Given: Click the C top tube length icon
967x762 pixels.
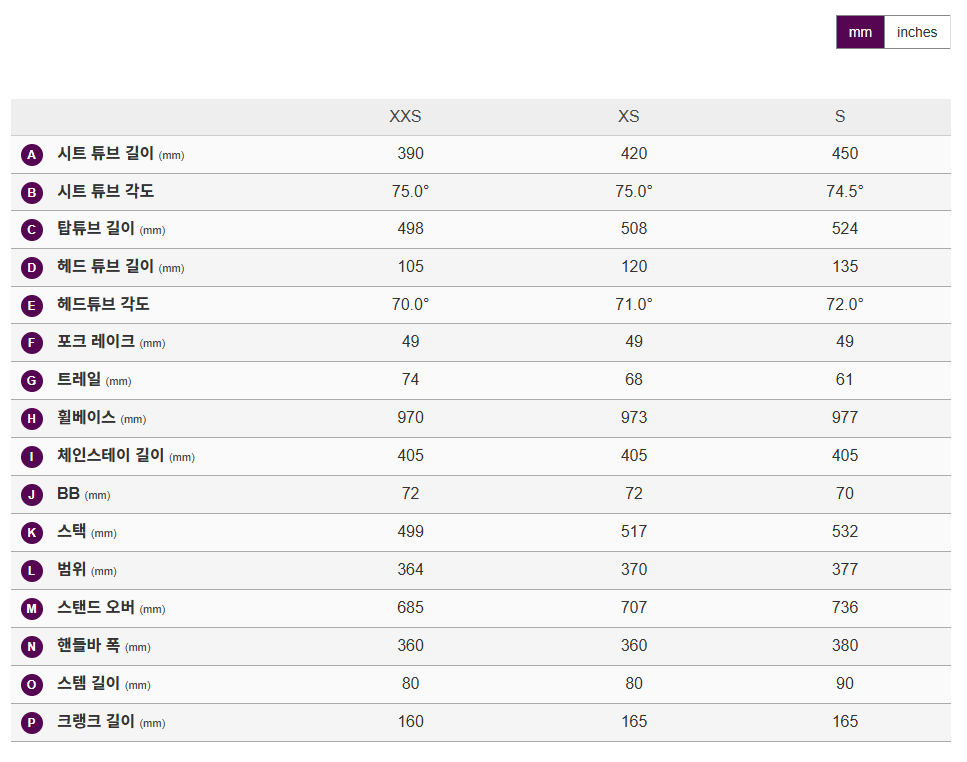Looking at the screenshot, I should pos(32,230).
